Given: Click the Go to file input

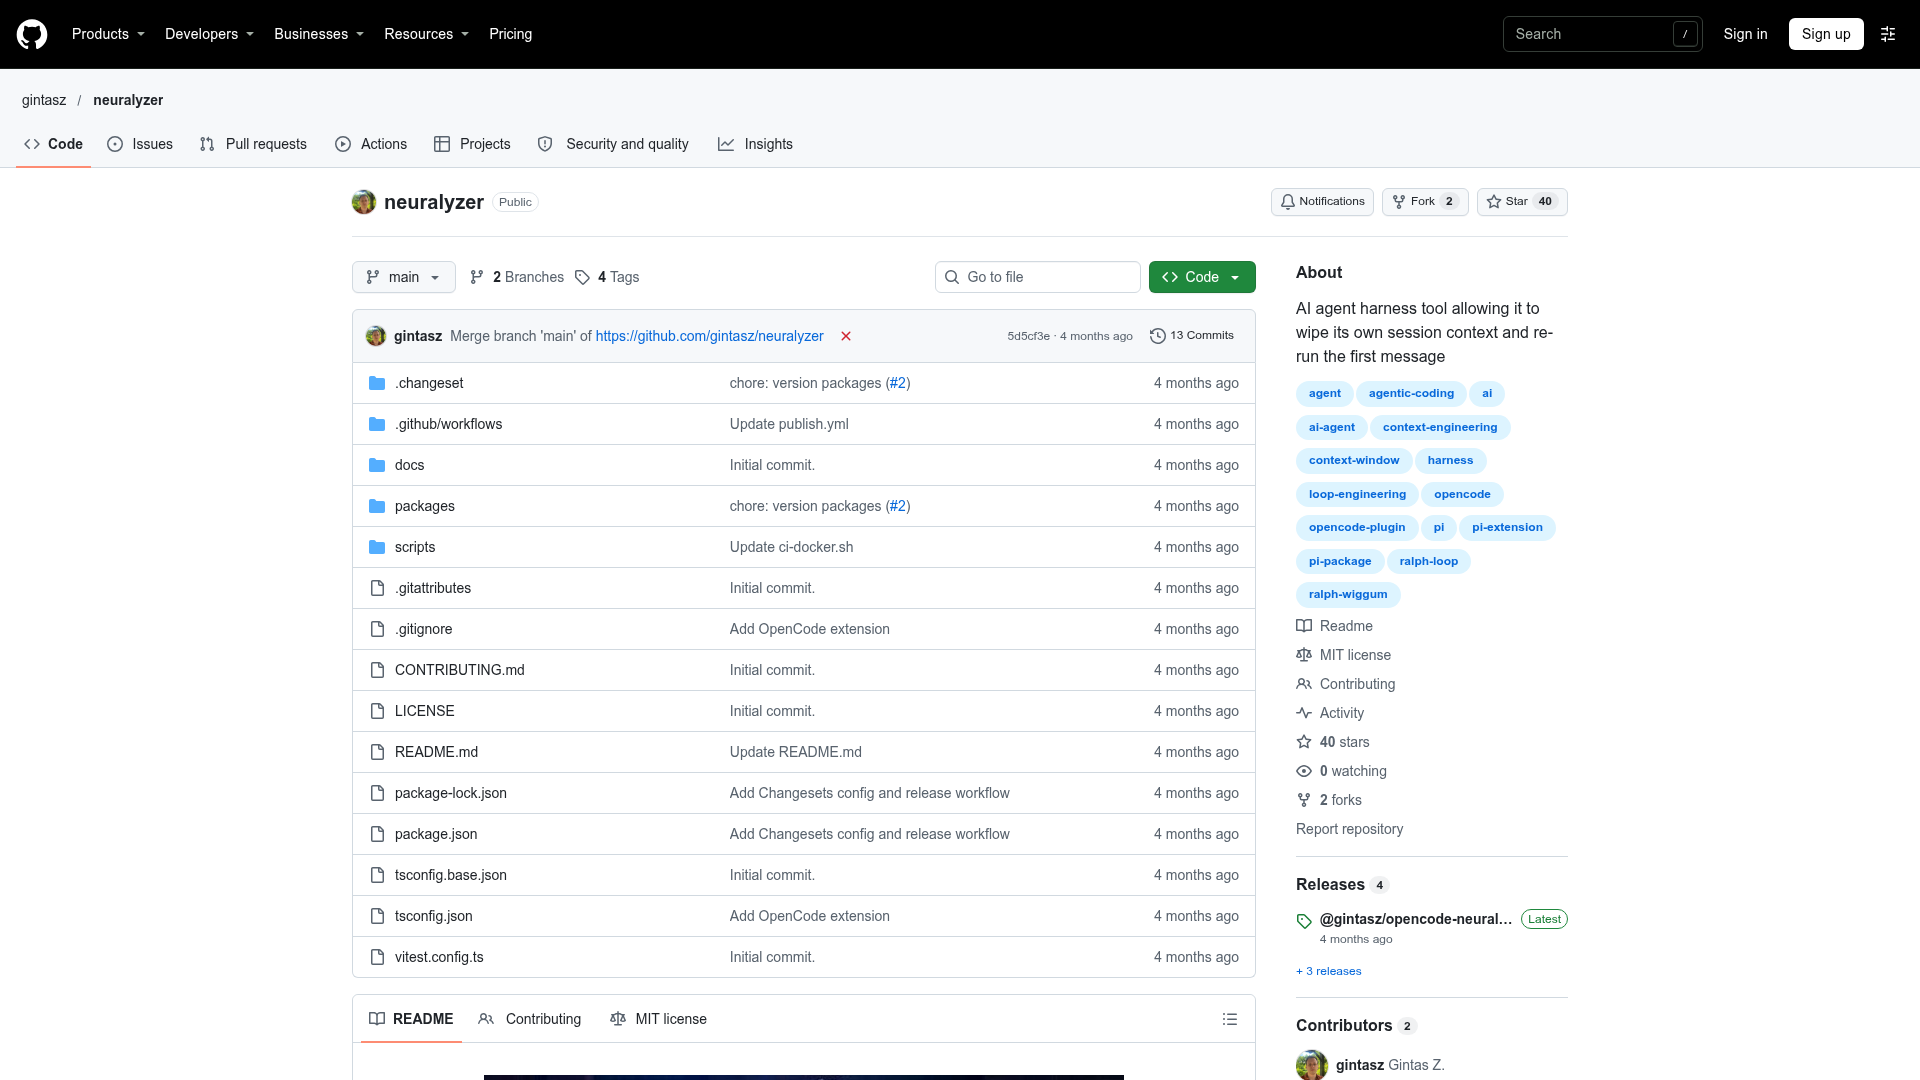Looking at the screenshot, I should tap(1038, 277).
